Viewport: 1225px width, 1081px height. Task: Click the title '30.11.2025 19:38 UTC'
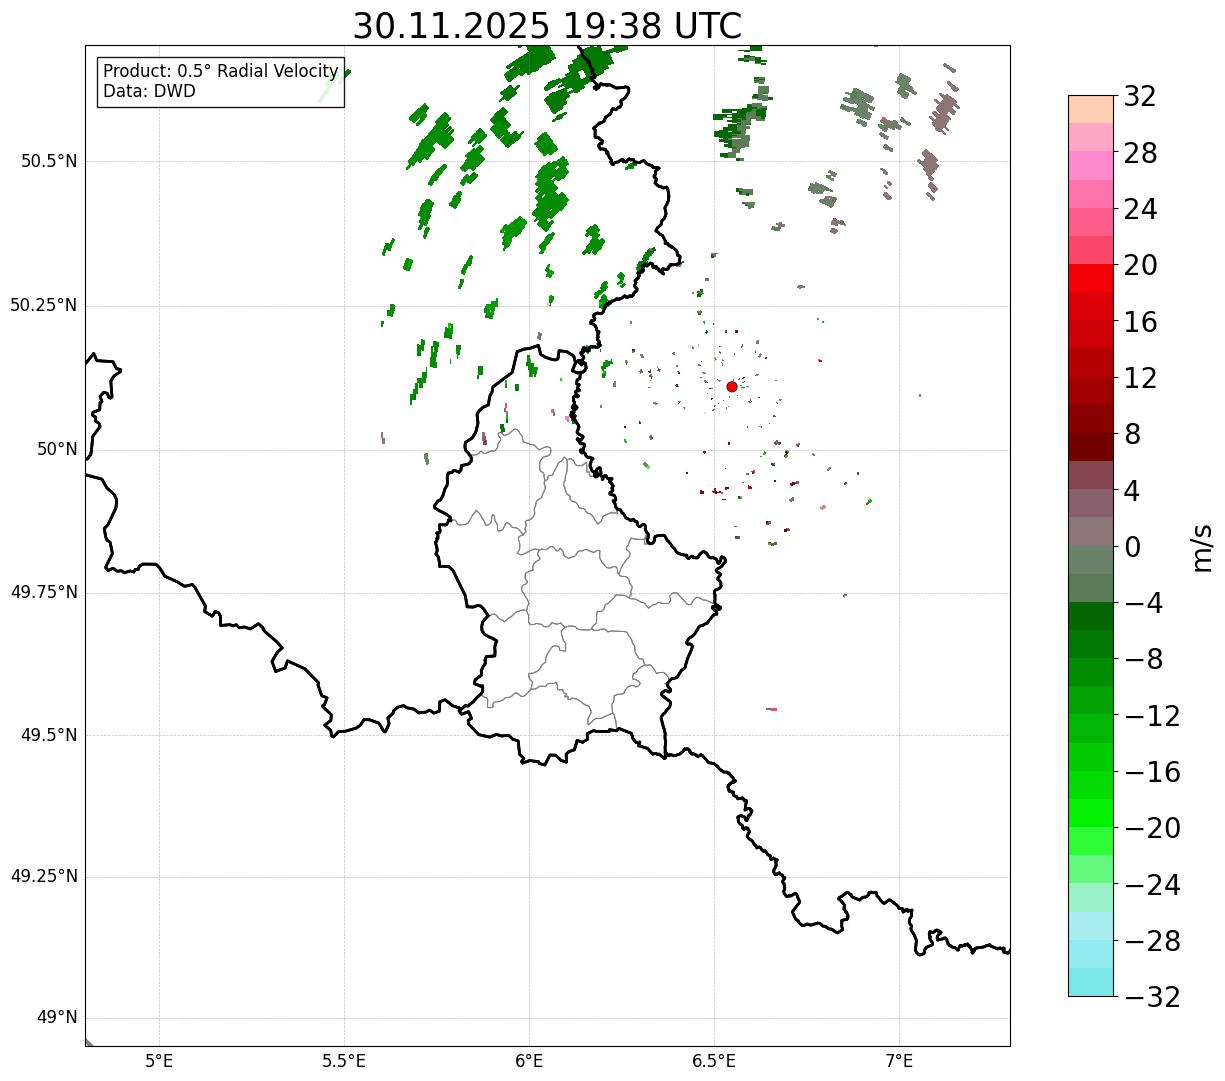click(547, 26)
